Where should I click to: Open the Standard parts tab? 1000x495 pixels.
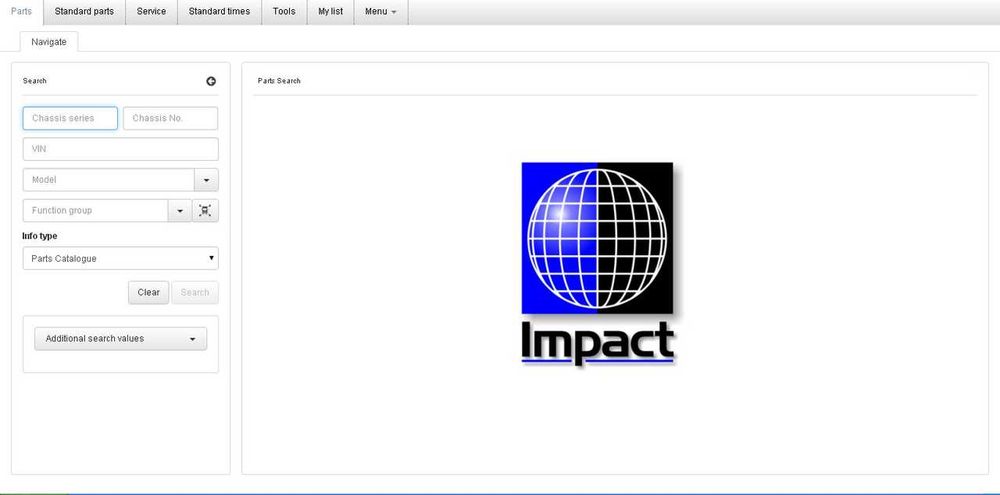(84, 11)
